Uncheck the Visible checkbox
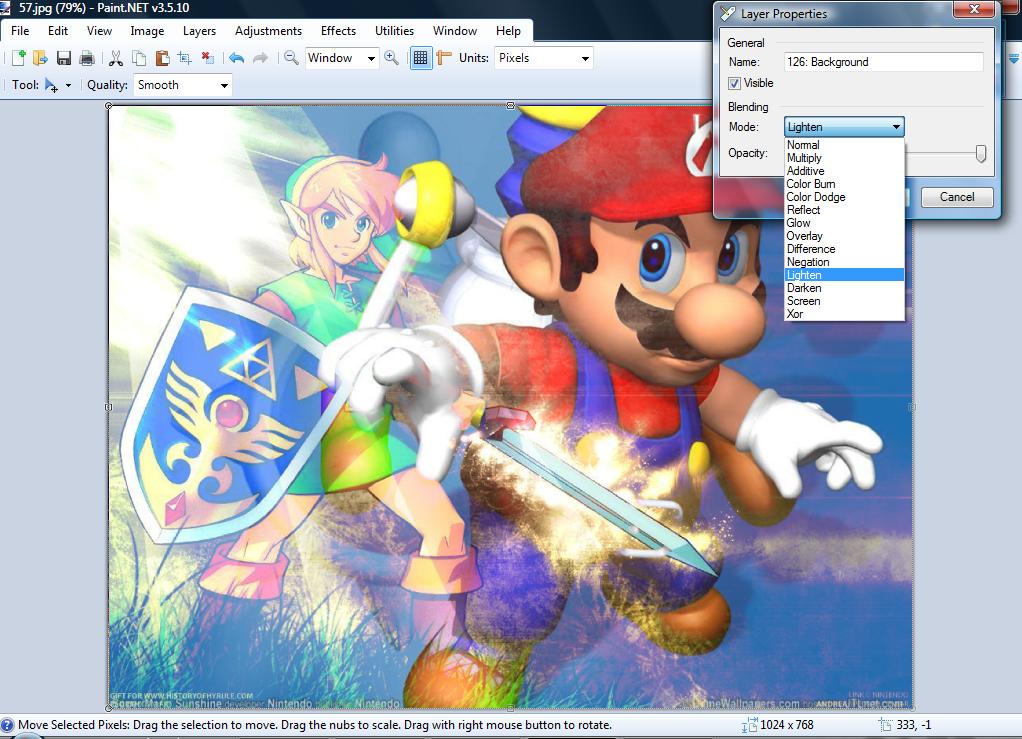Image resolution: width=1022 pixels, height=739 pixels. click(x=735, y=83)
